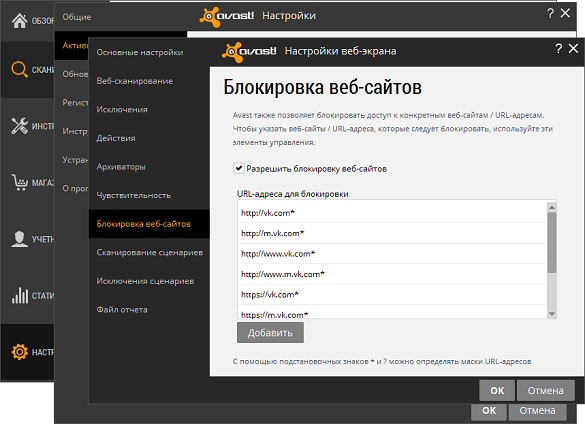
Task: Click the 'Блокировка веб-сайтов' page heading
Action: [x=323, y=87]
